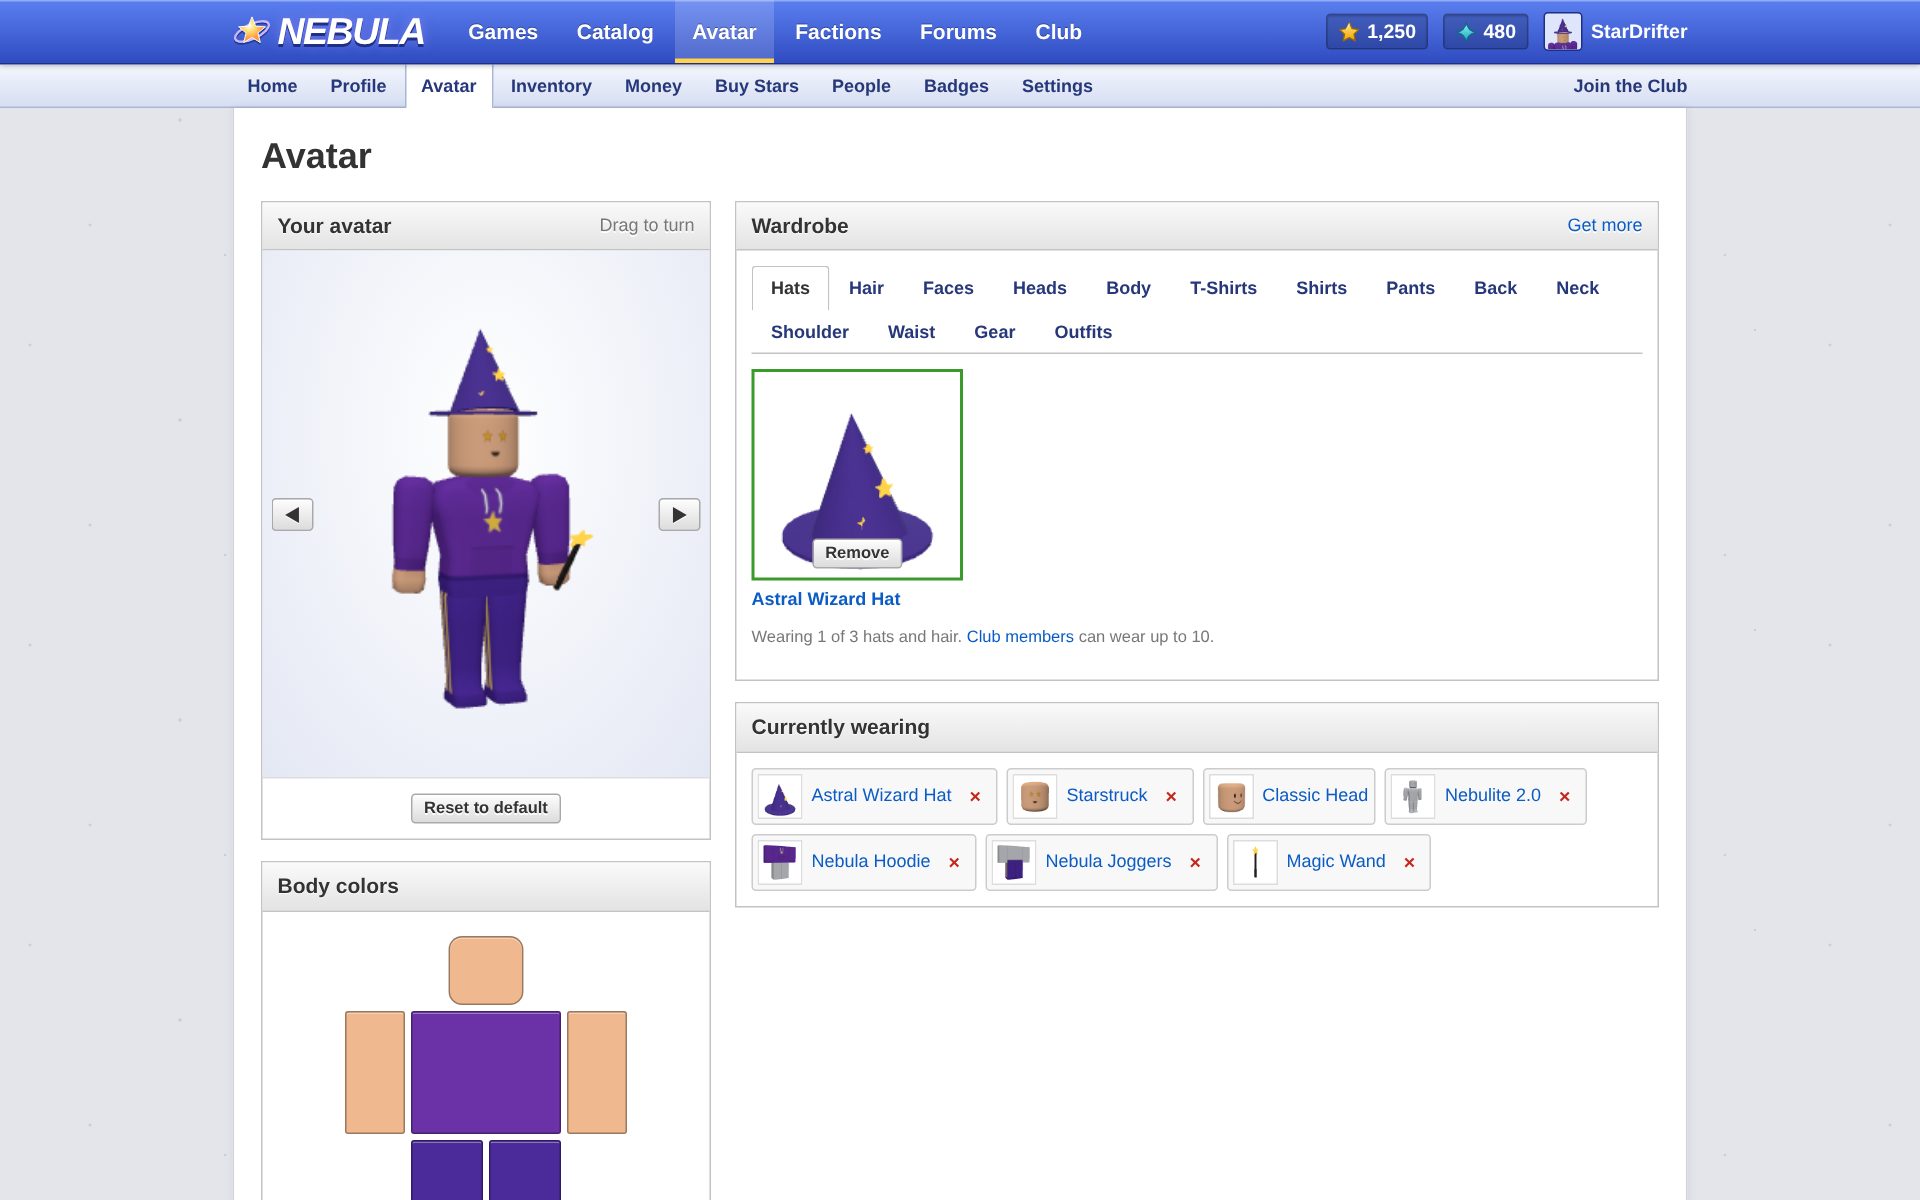
Task: Open Classic Head item link
Action: pos(1314,795)
